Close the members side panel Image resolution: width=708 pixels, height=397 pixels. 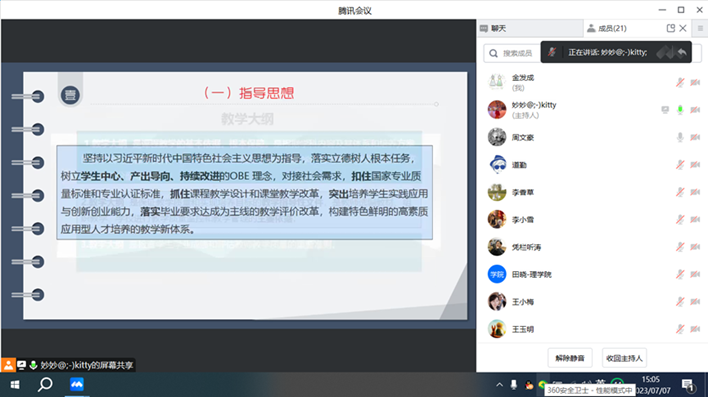[683, 28]
